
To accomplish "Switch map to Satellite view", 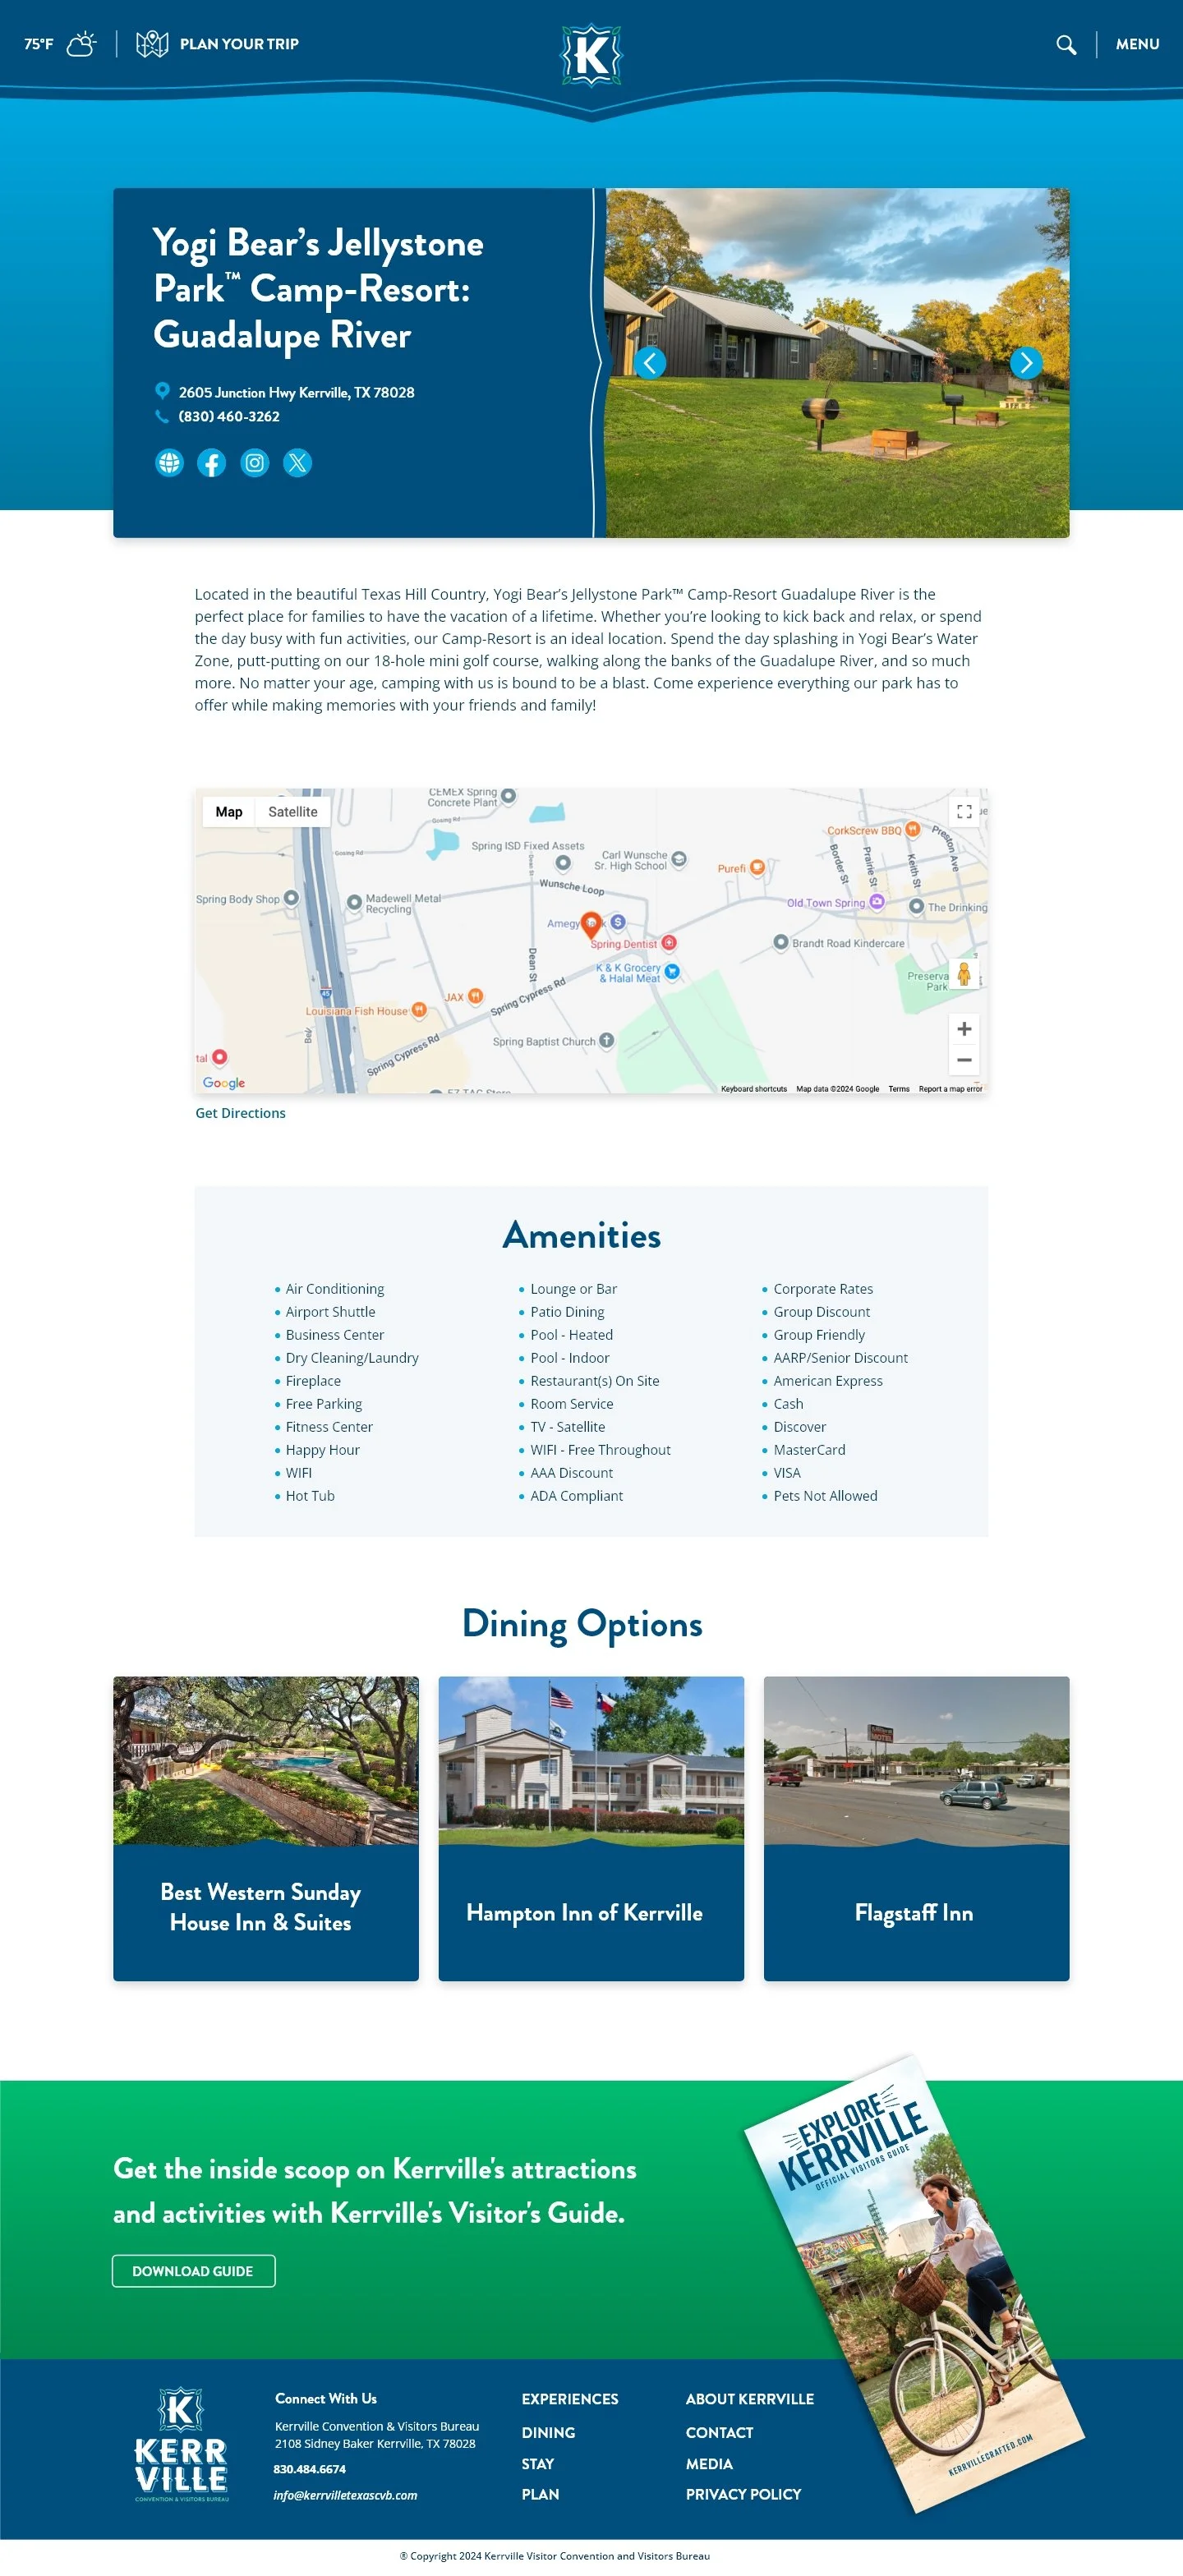I will point(293,812).
